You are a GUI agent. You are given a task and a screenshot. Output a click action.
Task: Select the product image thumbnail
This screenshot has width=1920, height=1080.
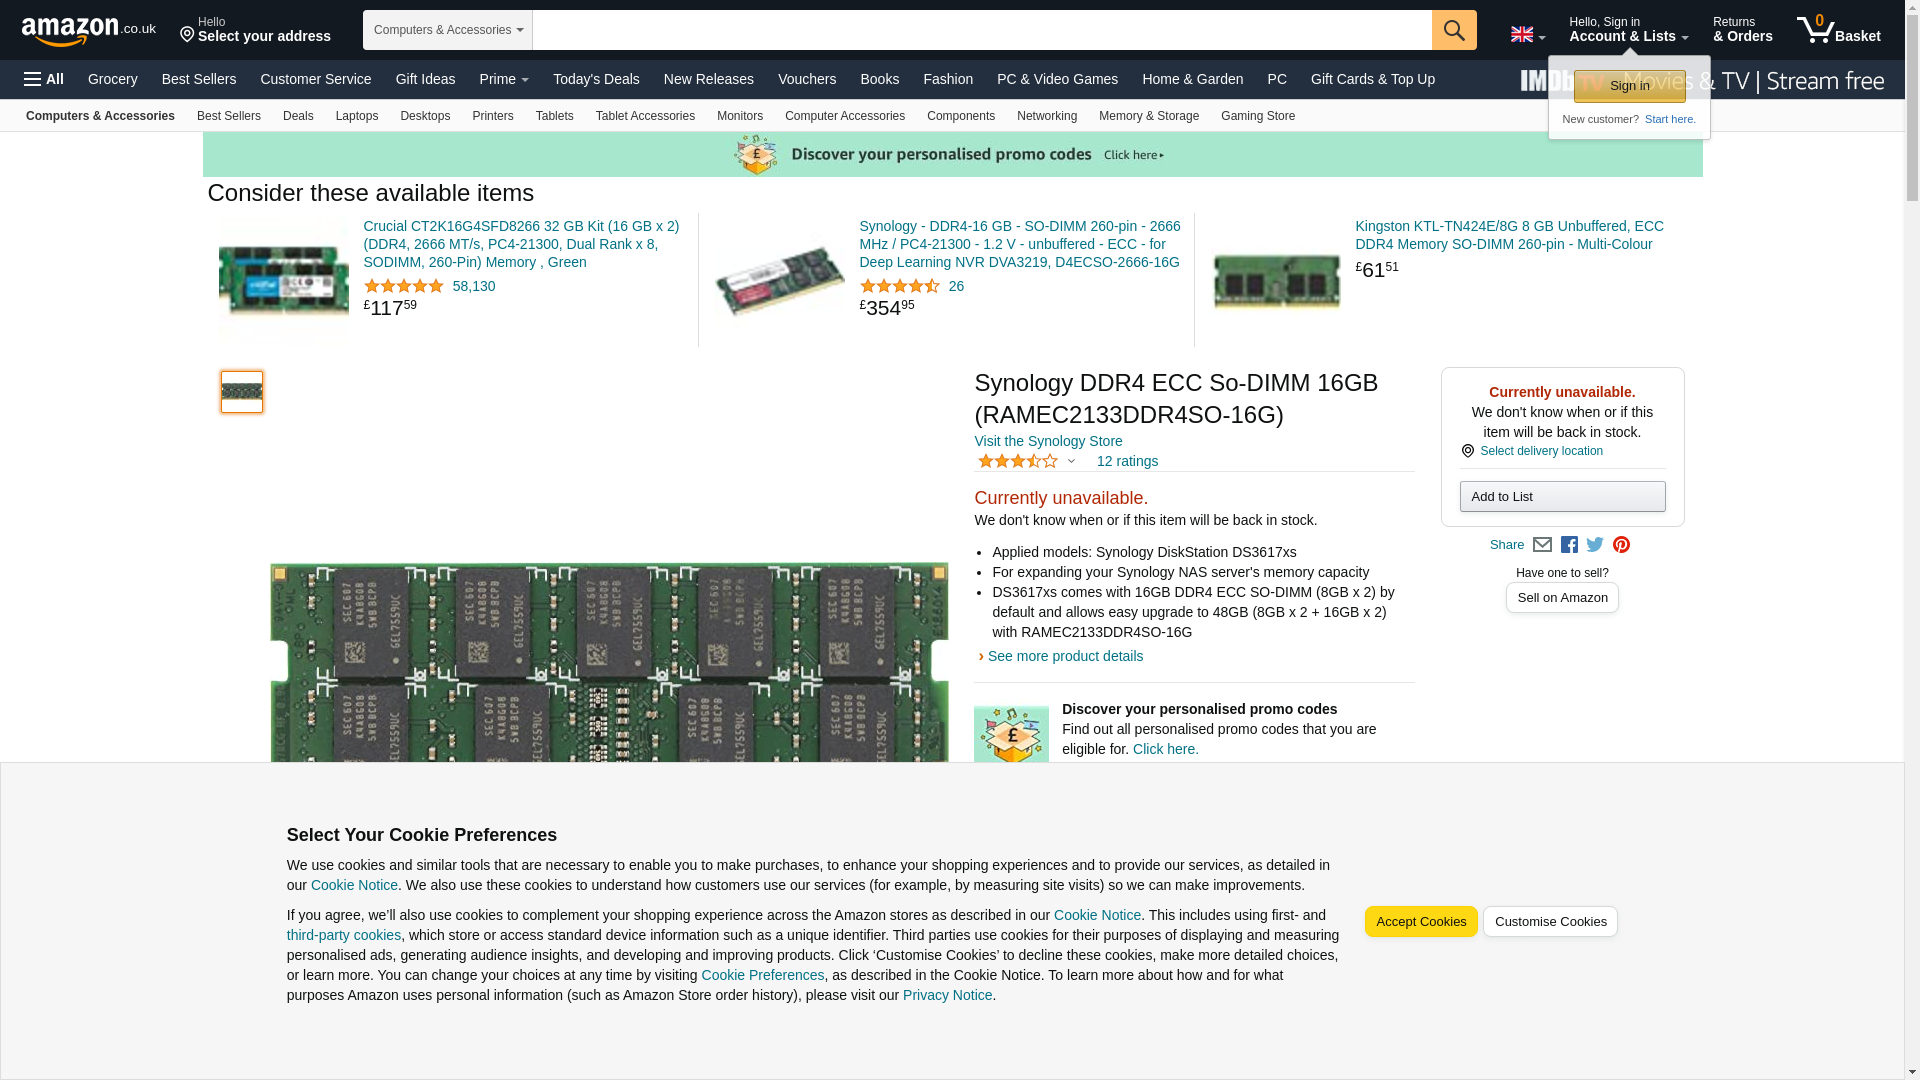[x=242, y=392]
